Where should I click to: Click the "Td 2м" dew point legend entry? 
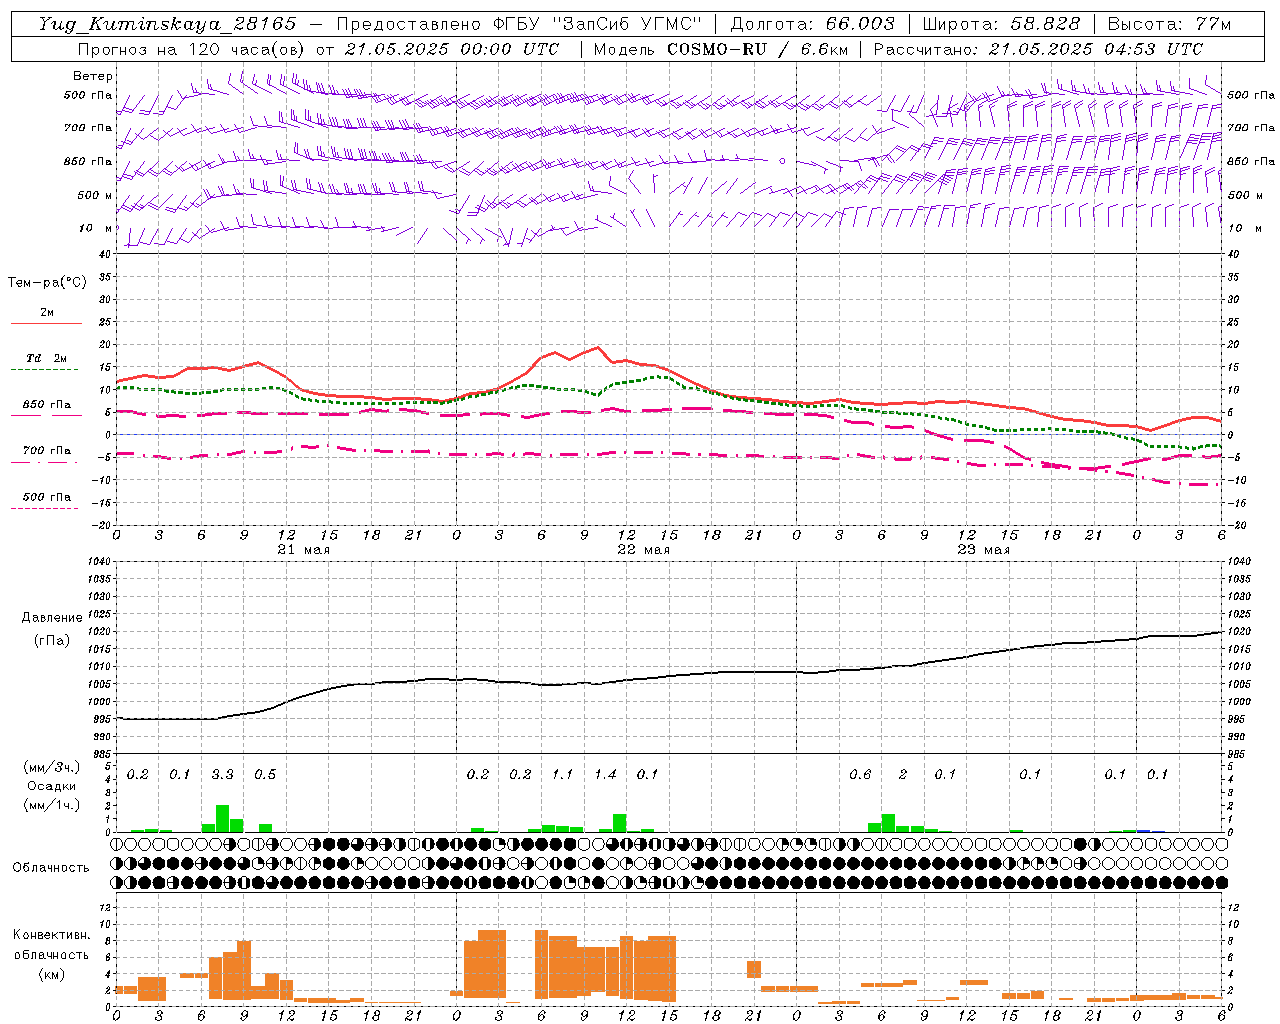pyautogui.click(x=47, y=358)
